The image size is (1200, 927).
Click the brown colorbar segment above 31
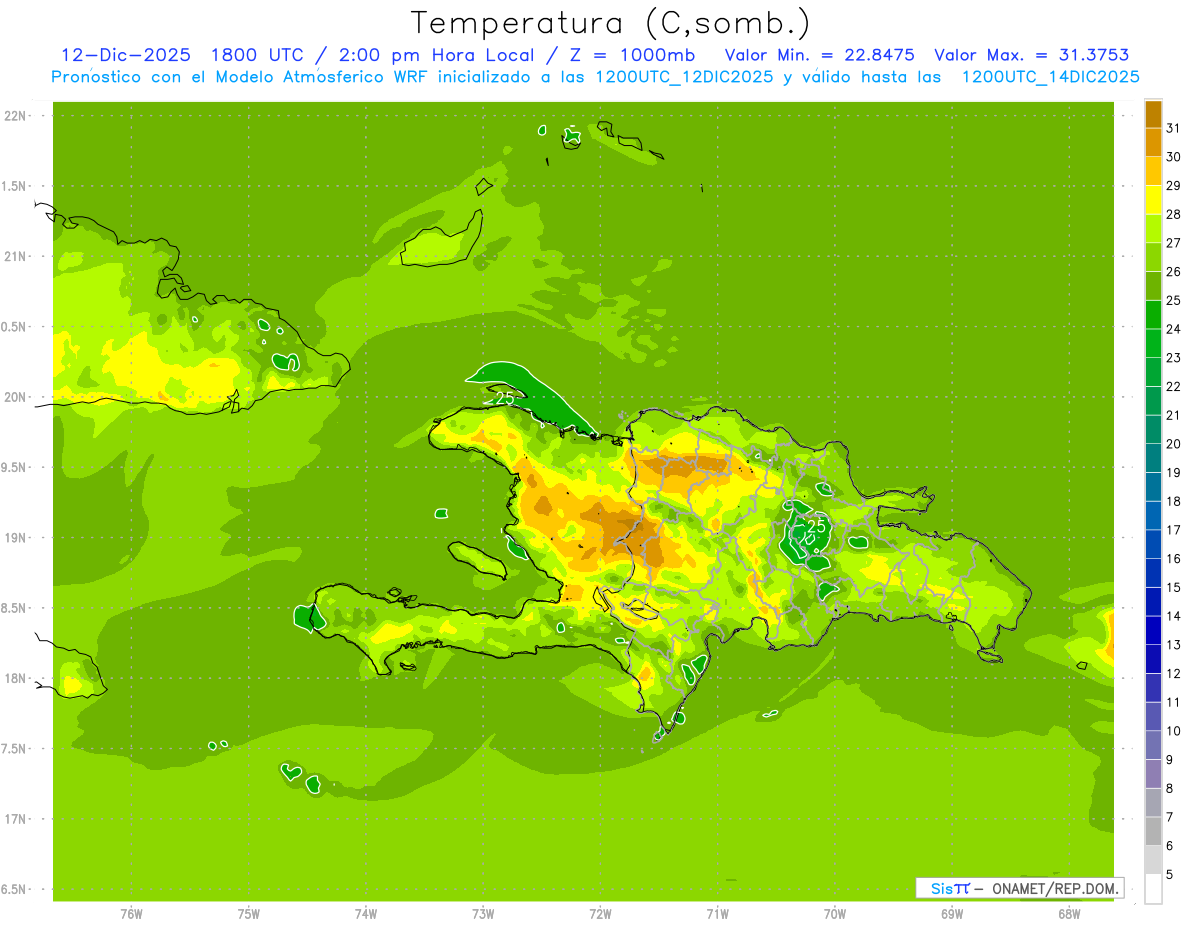pos(1153,114)
